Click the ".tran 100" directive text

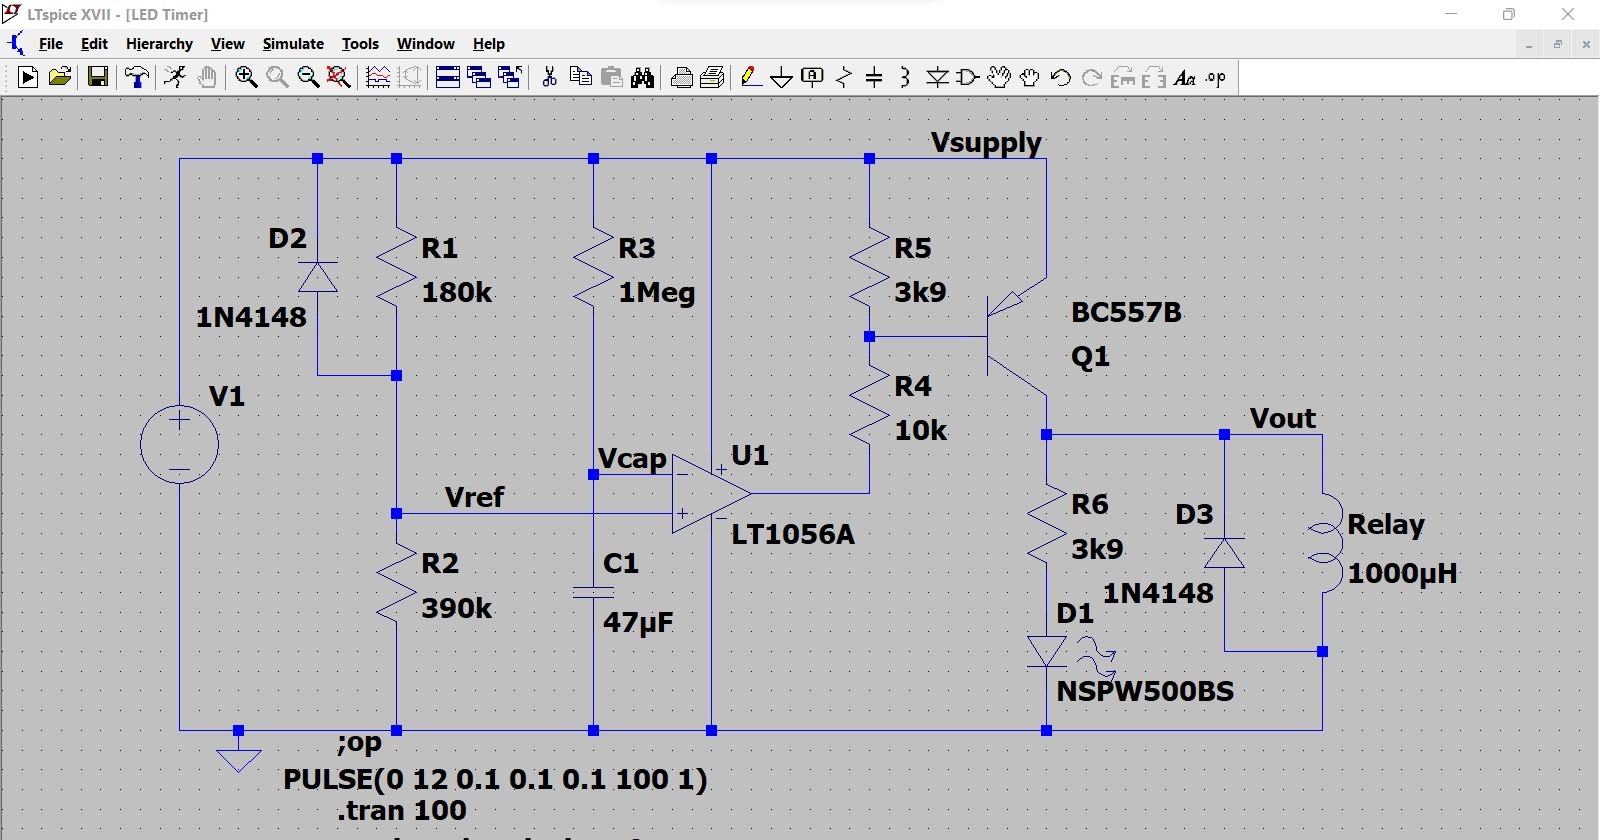[401, 810]
